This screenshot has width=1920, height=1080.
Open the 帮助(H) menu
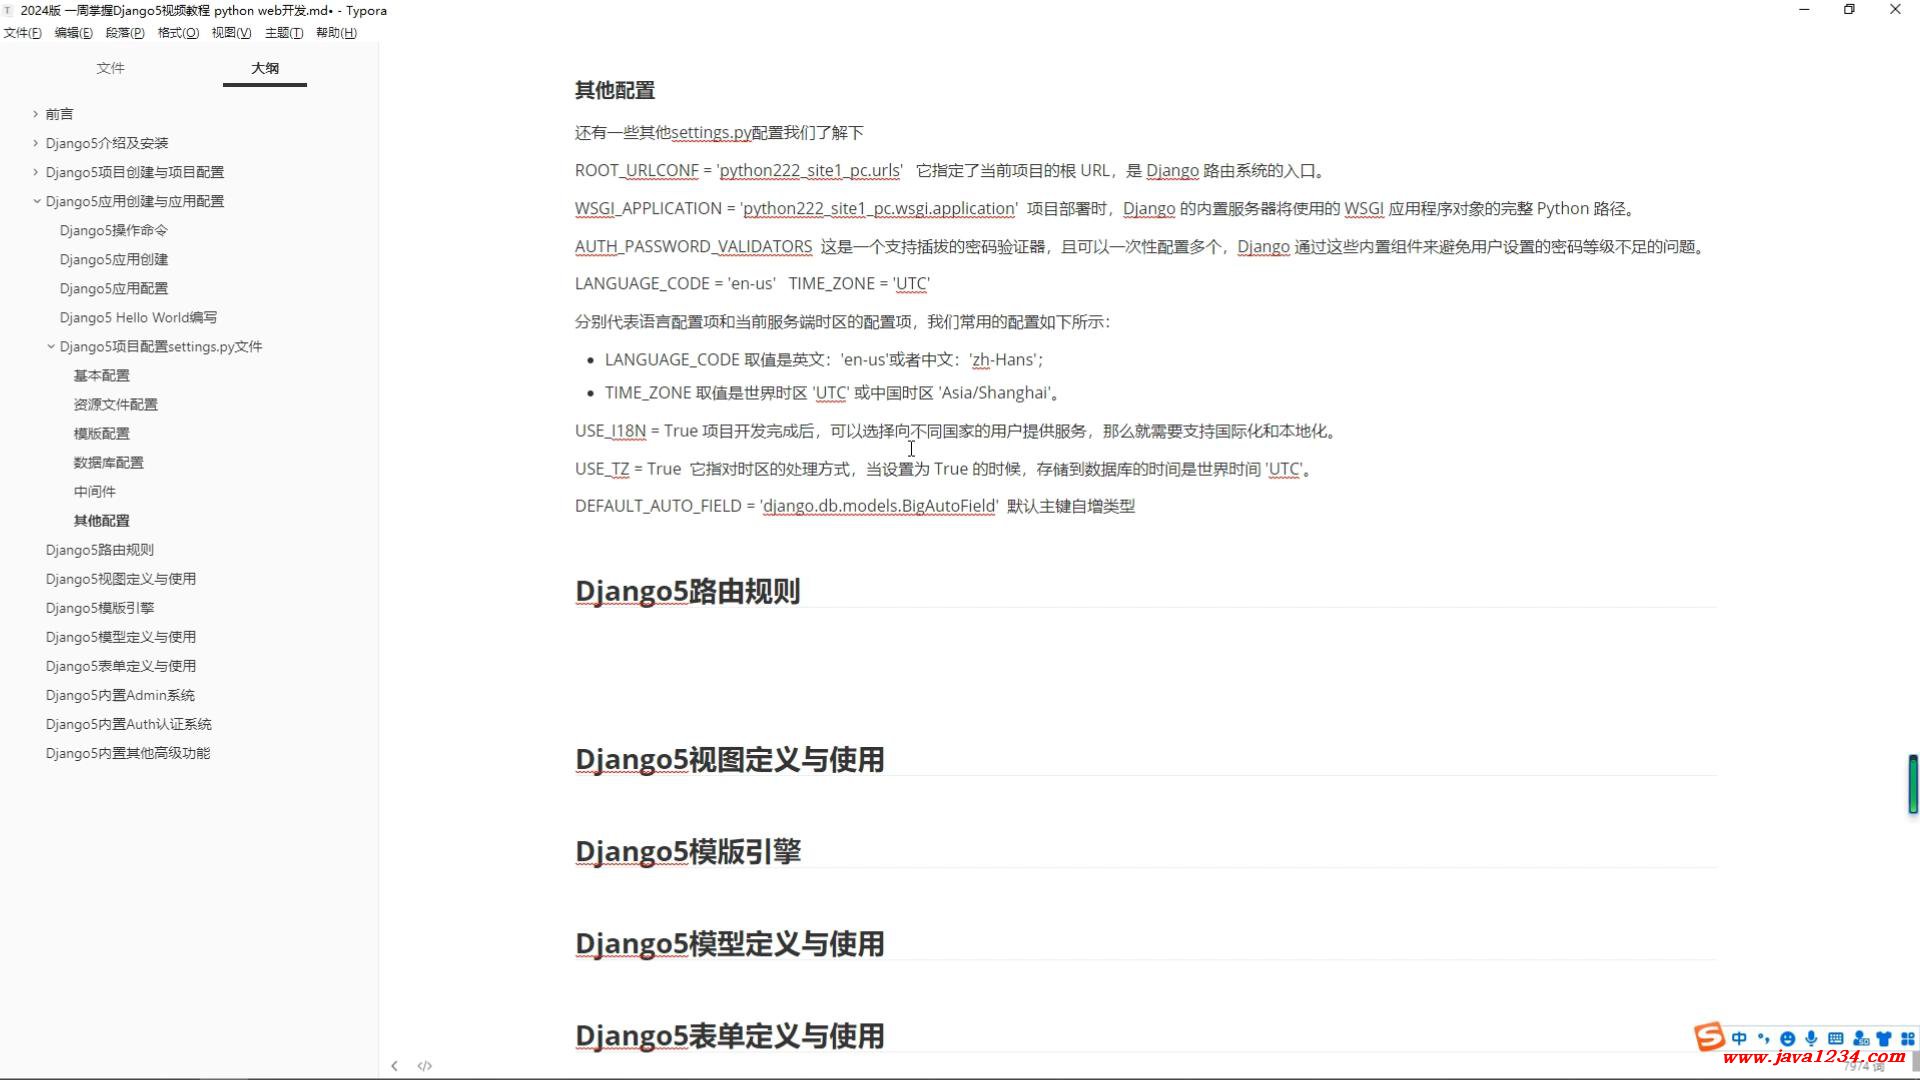[x=336, y=33]
